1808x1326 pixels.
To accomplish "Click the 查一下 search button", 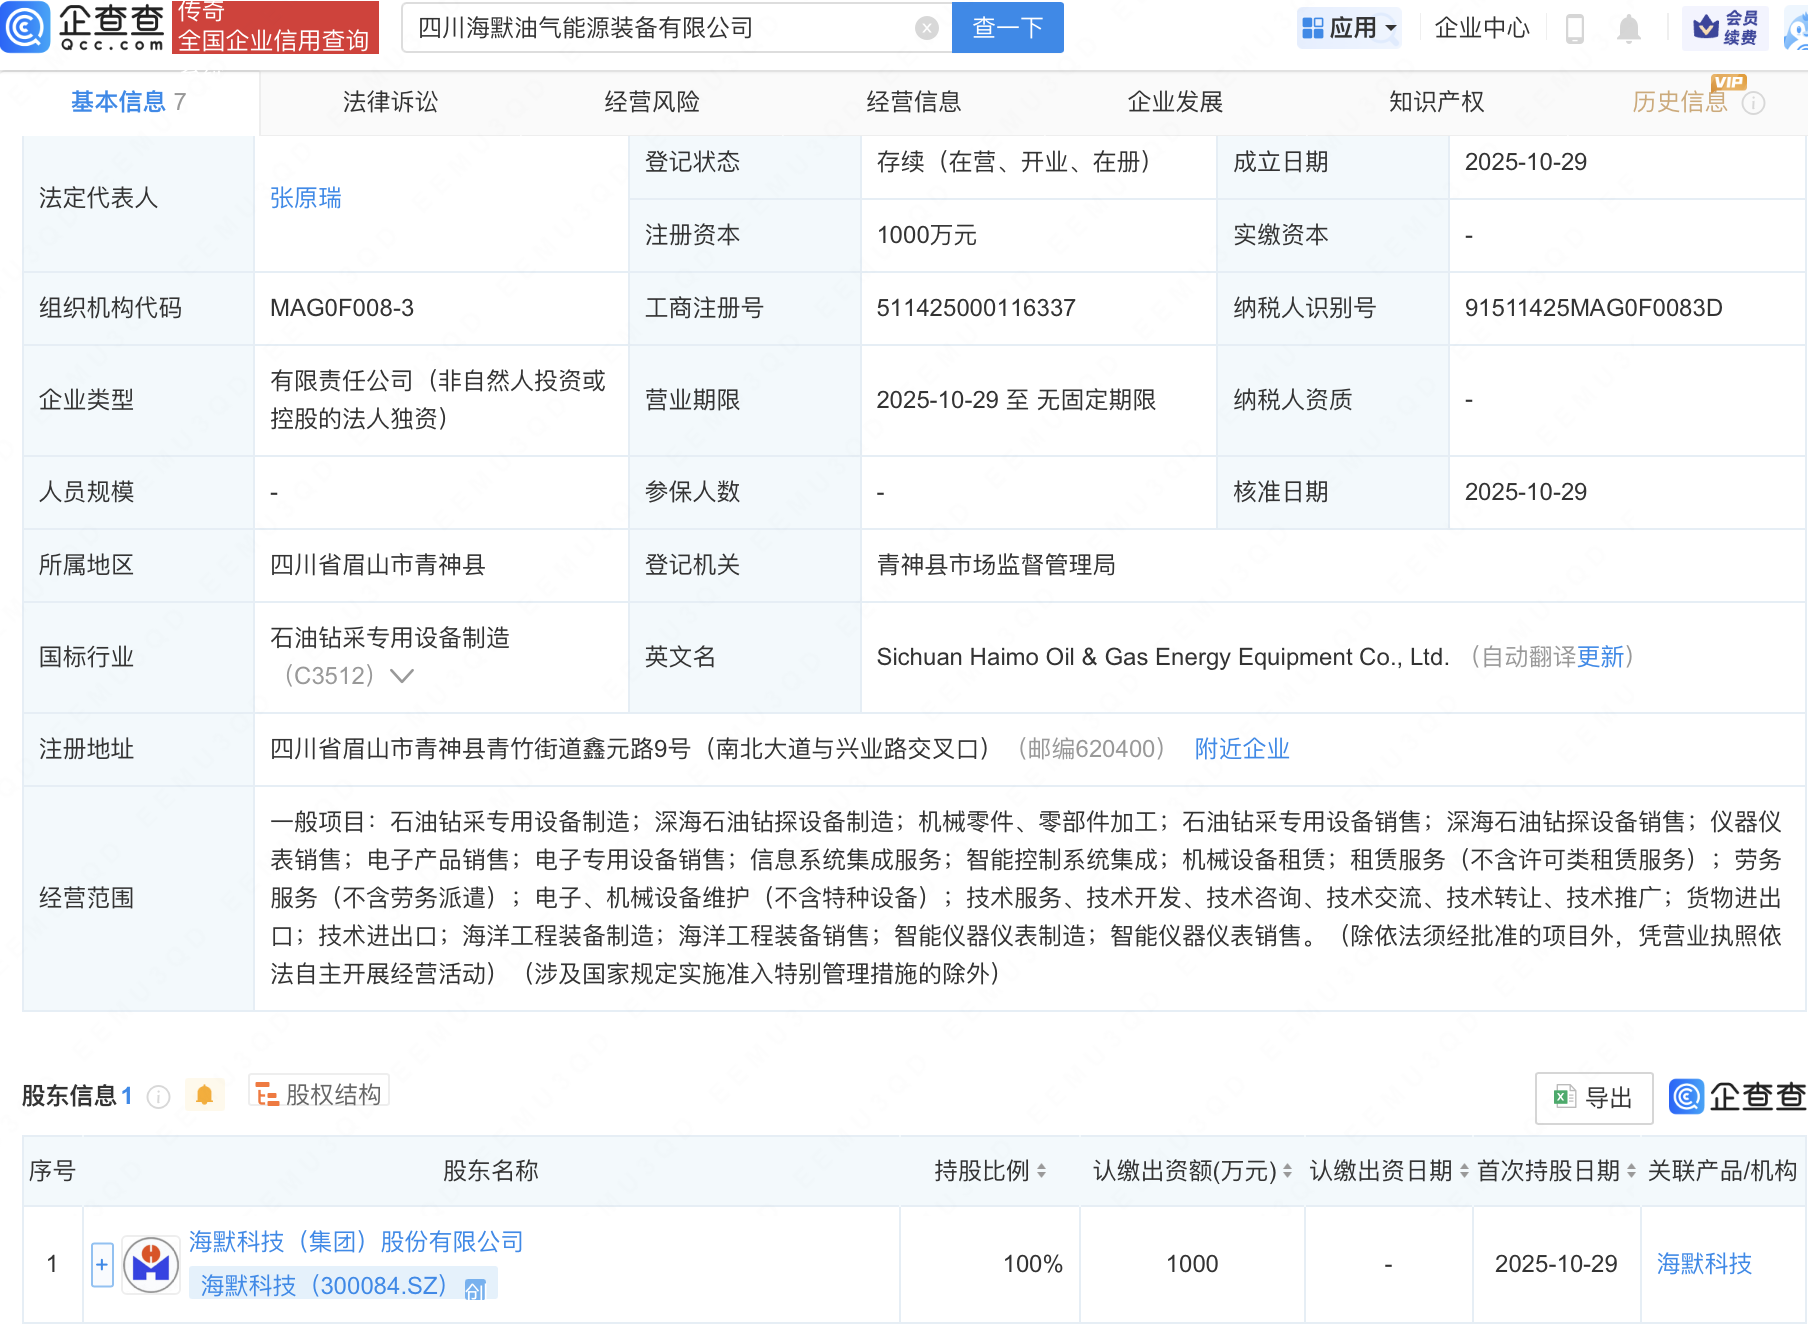I will tap(1006, 27).
